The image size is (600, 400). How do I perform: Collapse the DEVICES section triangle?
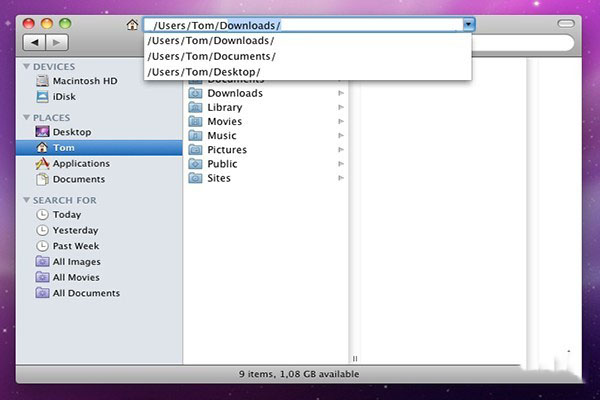[26, 67]
